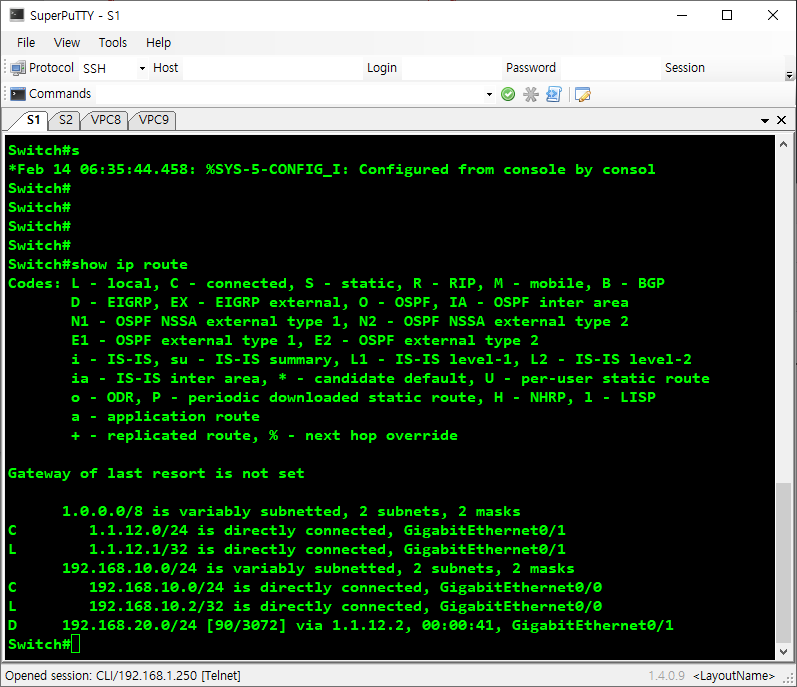797x687 pixels.
Task: Minimize the SuperPuTTY window
Action: 682,15
